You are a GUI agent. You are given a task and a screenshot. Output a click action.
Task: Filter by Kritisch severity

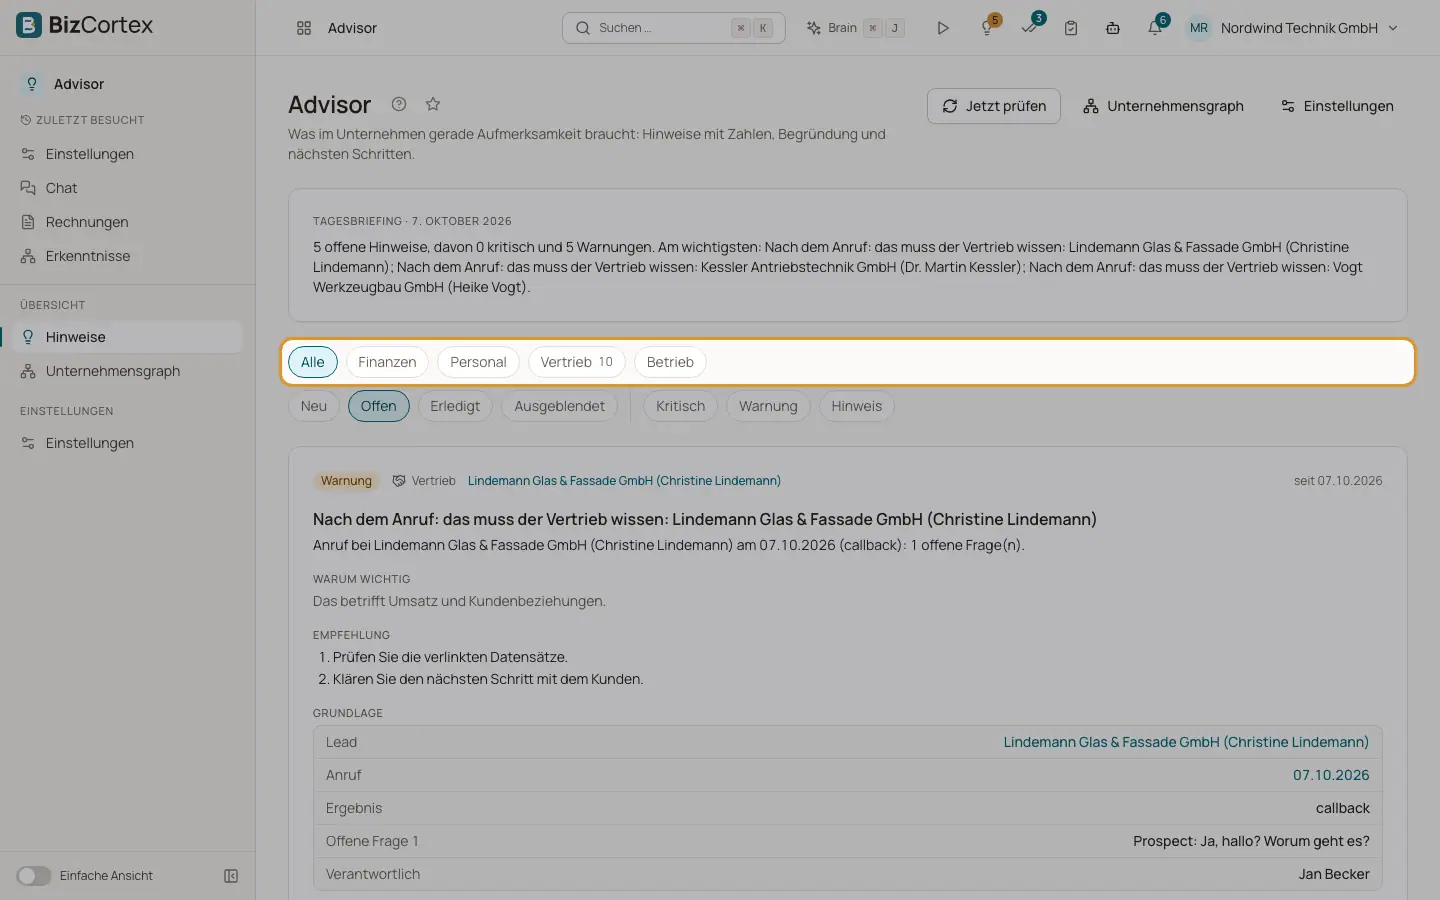681,406
